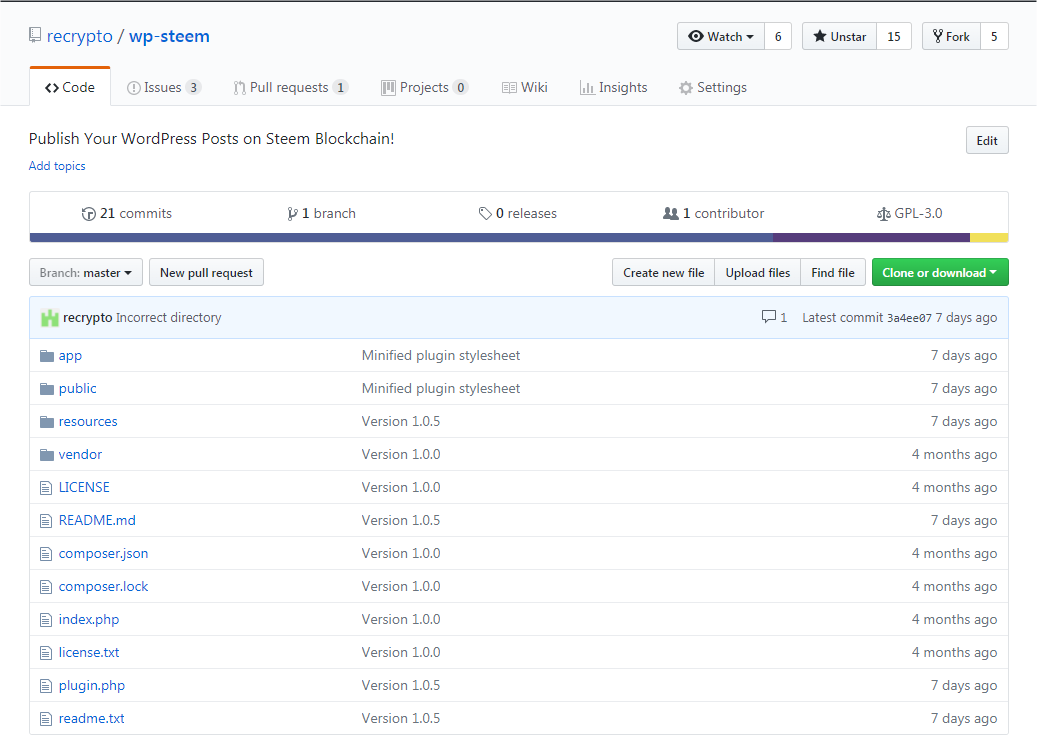This screenshot has height=745, width=1037.
Task: Click Find file button
Action: pos(833,273)
